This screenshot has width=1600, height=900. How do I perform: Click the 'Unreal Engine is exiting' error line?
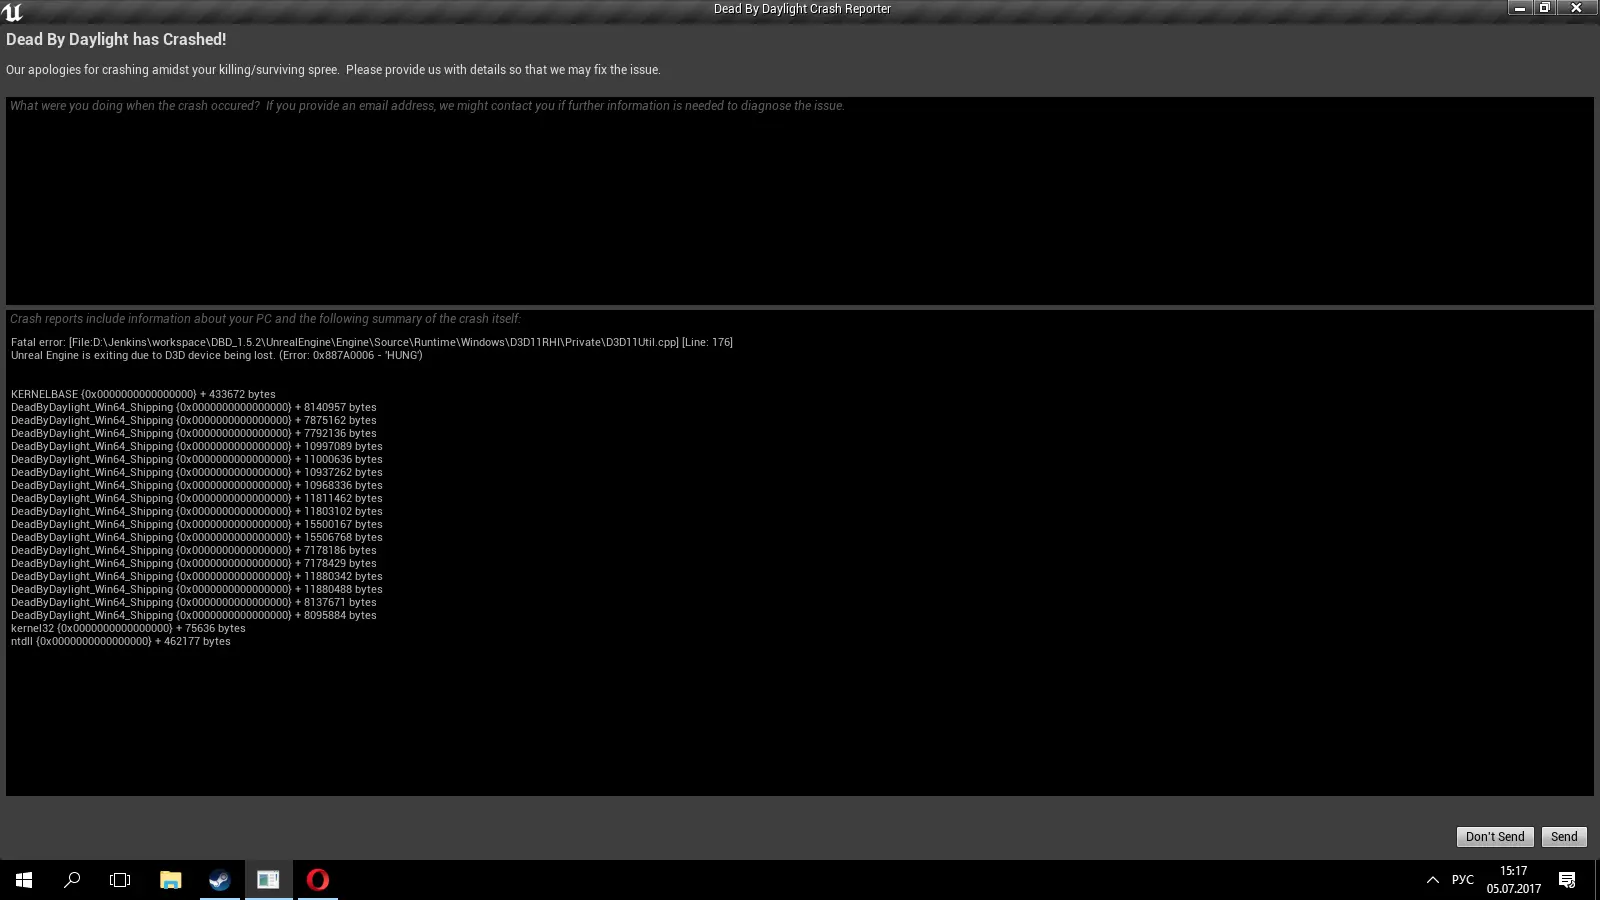coord(217,355)
